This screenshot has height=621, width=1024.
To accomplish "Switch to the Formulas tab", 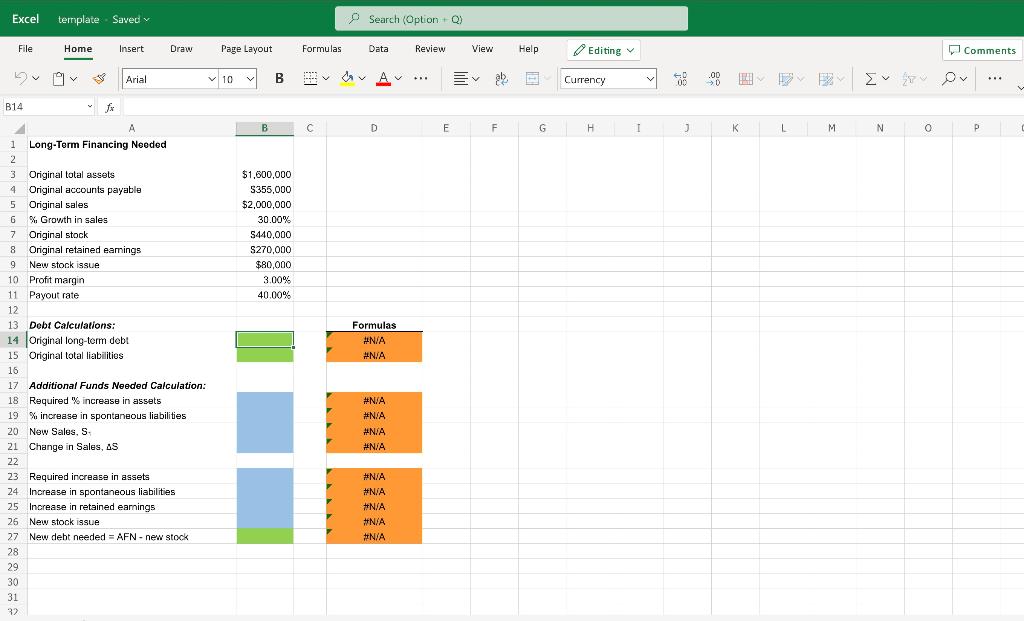I will (x=321, y=49).
